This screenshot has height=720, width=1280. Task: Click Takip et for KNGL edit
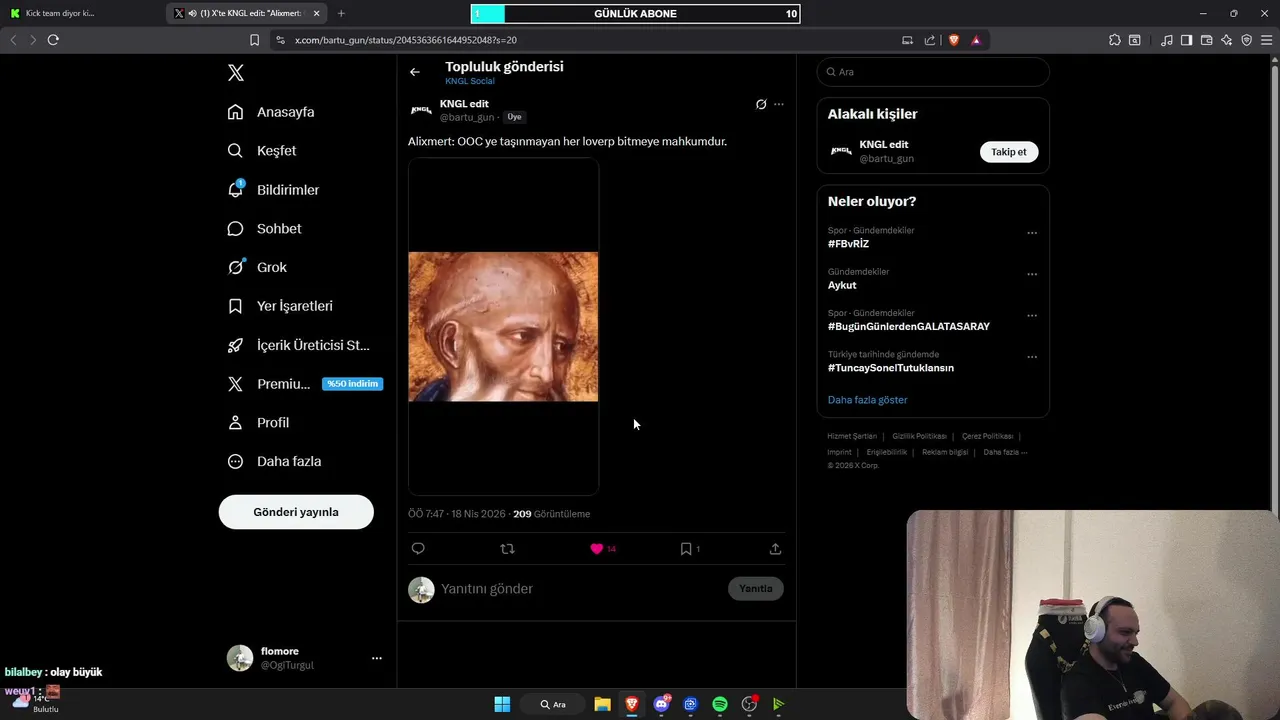[1009, 152]
